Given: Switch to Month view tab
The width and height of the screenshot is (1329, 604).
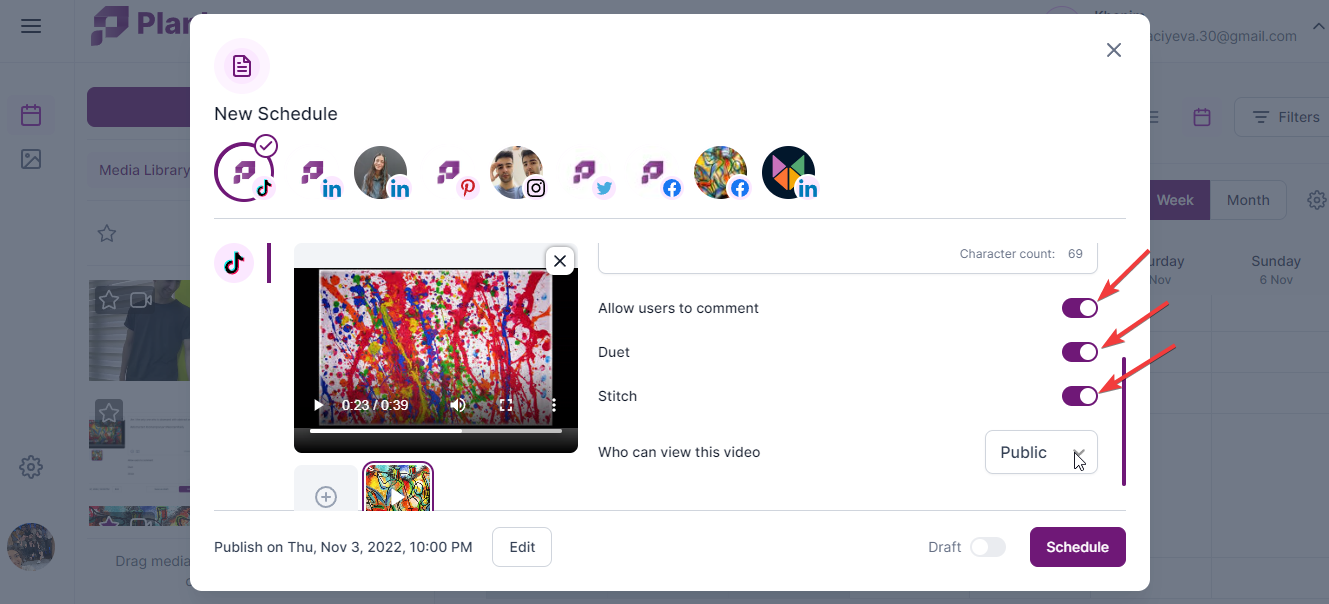Looking at the screenshot, I should pos(1248,200).
